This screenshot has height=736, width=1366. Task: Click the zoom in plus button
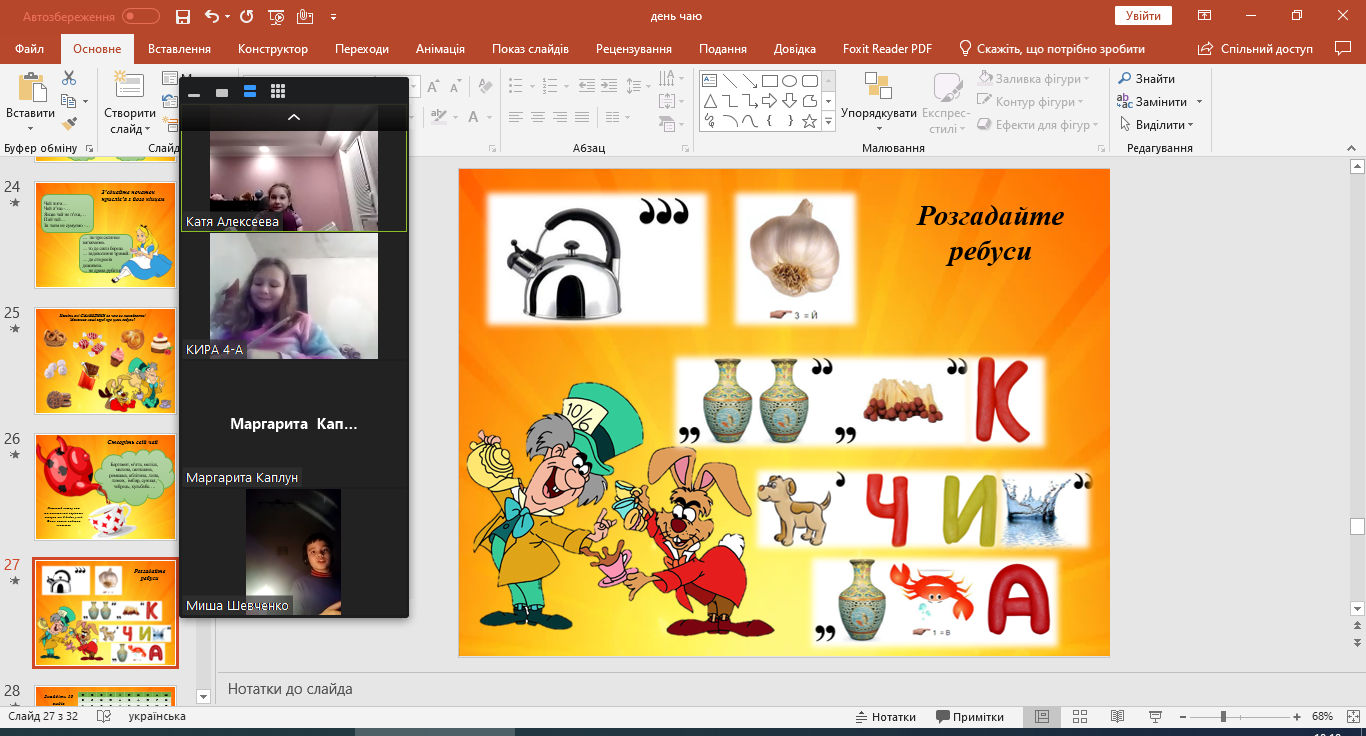coord(1297,717)
